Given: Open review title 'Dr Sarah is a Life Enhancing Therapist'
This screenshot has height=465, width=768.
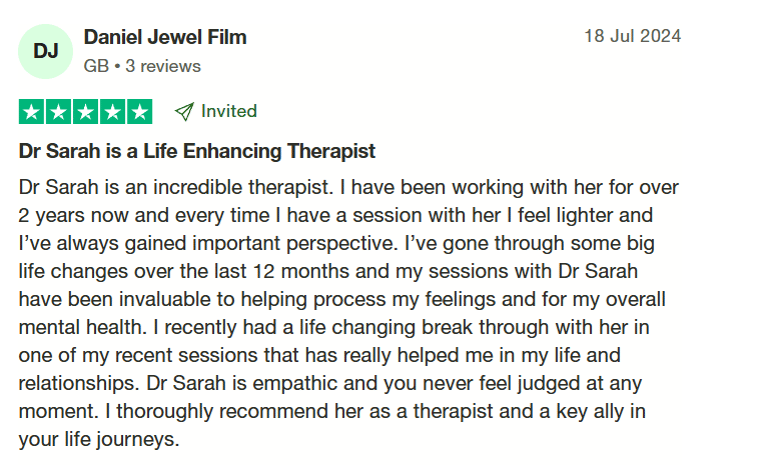Looking at the screenshot, I should point(197,151).
